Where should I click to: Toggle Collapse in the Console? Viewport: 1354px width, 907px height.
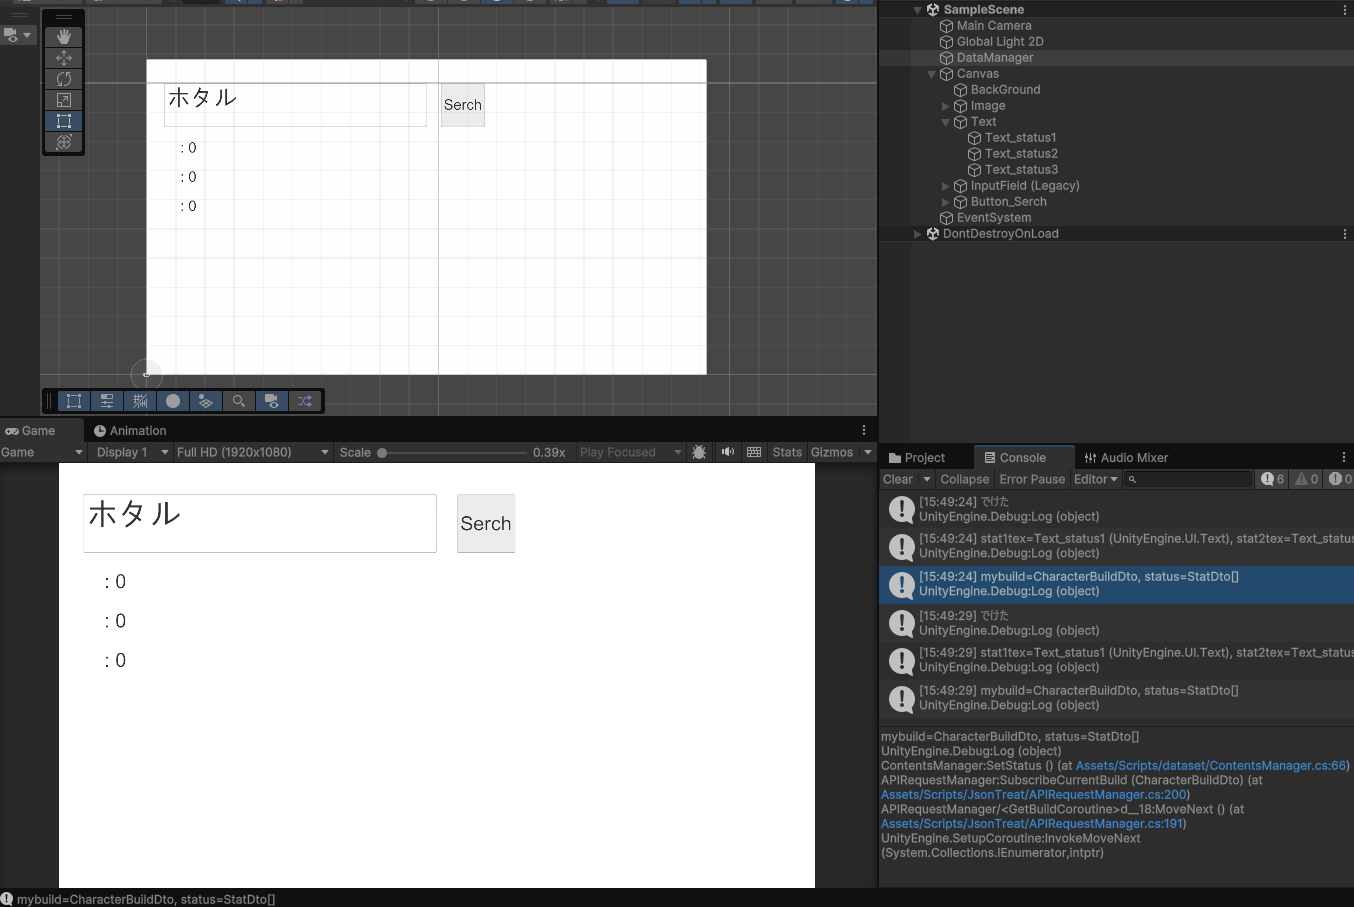point(964,479)
